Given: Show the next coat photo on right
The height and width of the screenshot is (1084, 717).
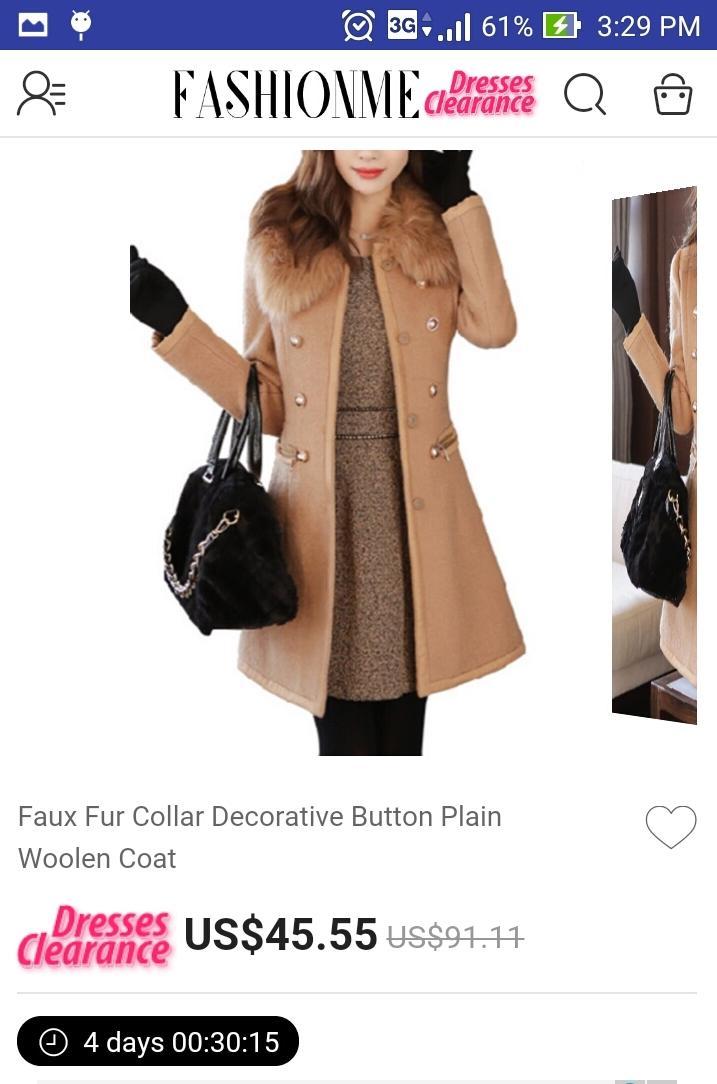Looking at the screenshot, I should click(654, 455).
